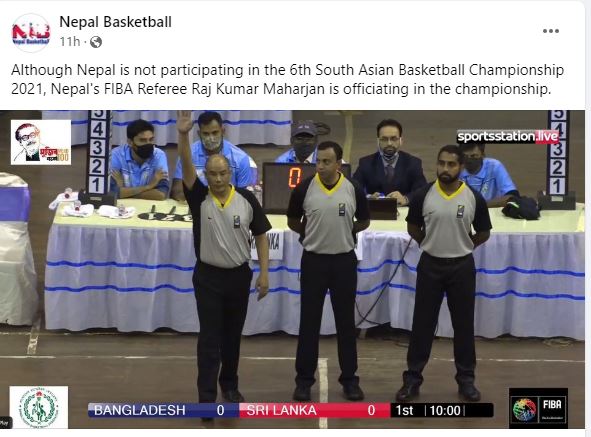Image resolution: width=591 pixels, height=437 pixels.
Task: Click the orange shot clock display
Action: tap(295, 177)
